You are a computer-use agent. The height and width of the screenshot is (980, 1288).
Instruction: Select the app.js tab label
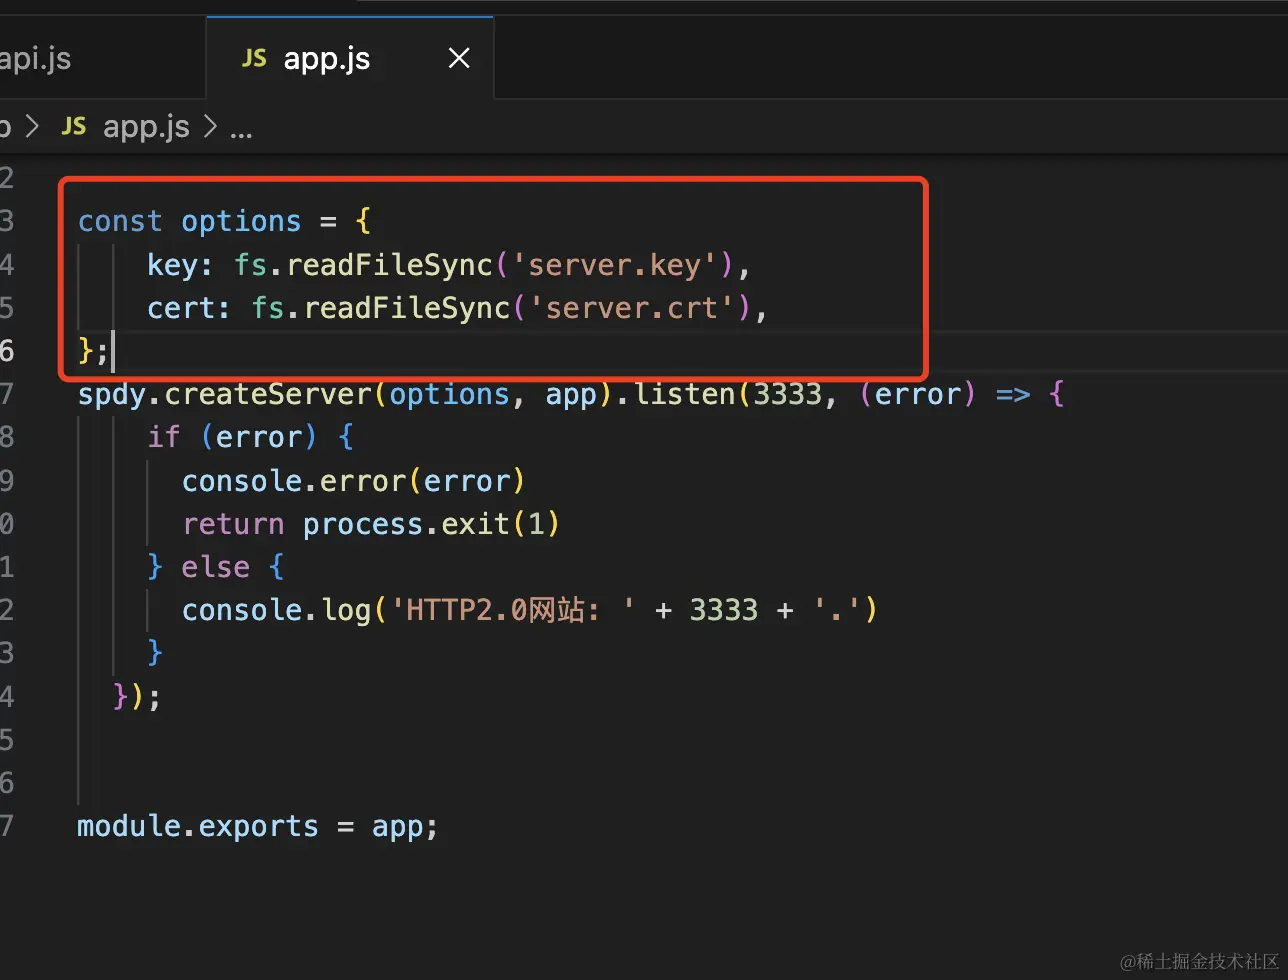[327, 59]
